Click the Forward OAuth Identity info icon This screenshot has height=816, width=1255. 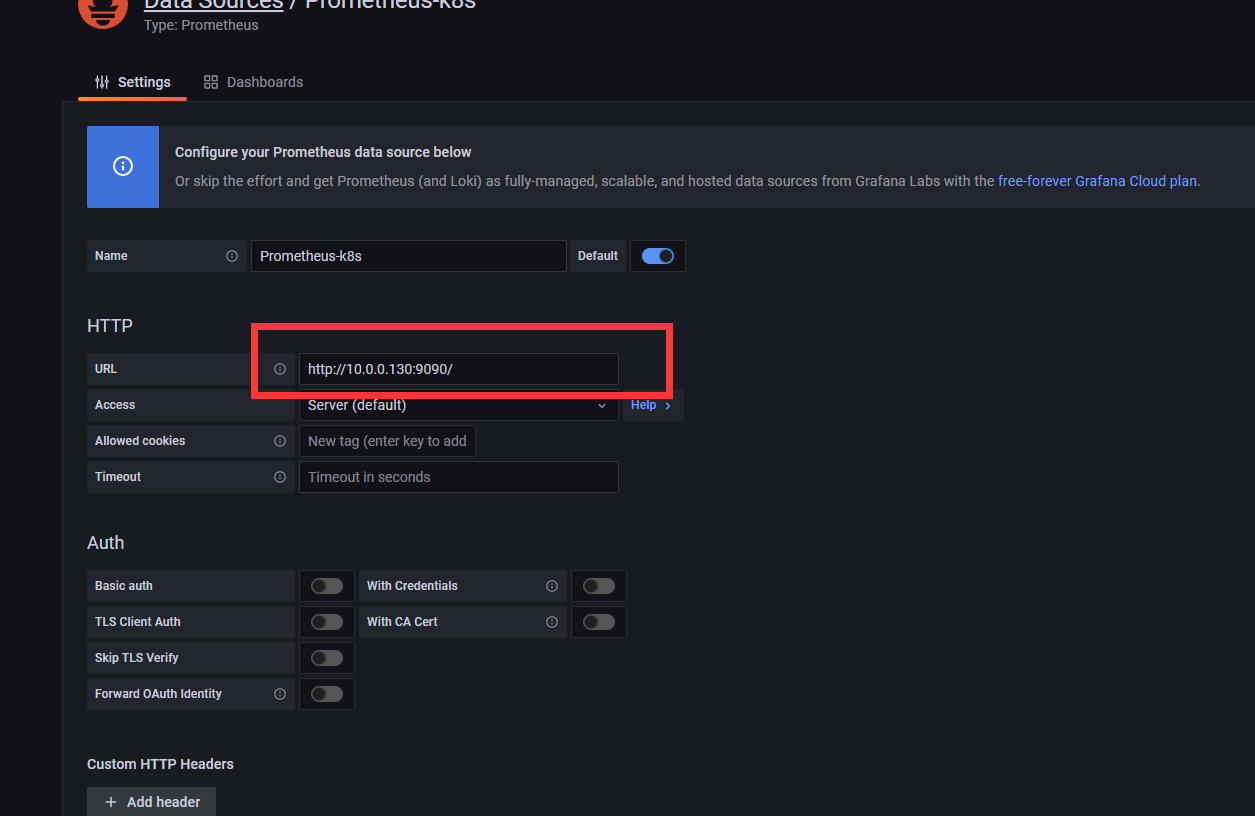tap(280, 694)
